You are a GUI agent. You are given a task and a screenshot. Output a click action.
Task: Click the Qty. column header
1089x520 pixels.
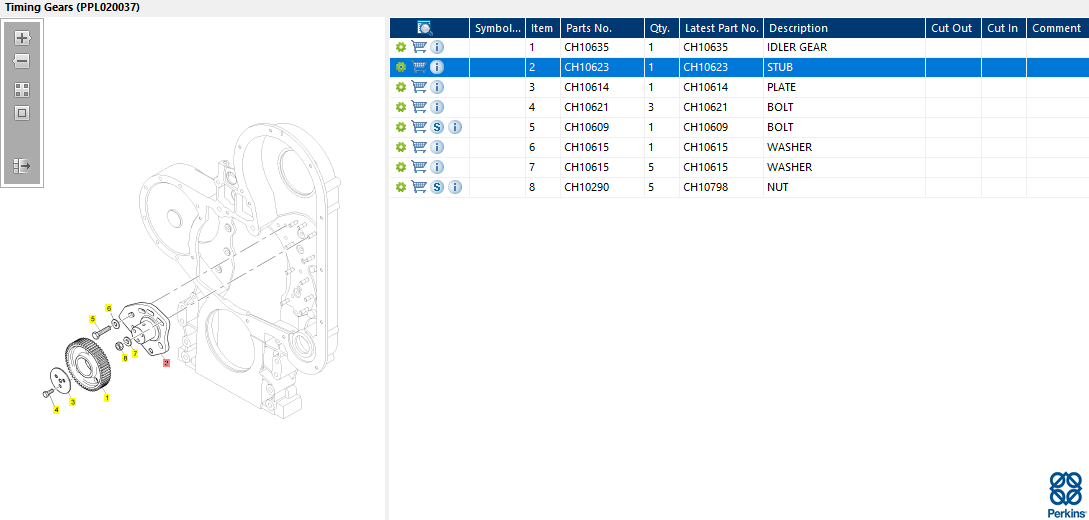[x=661, y=28]
